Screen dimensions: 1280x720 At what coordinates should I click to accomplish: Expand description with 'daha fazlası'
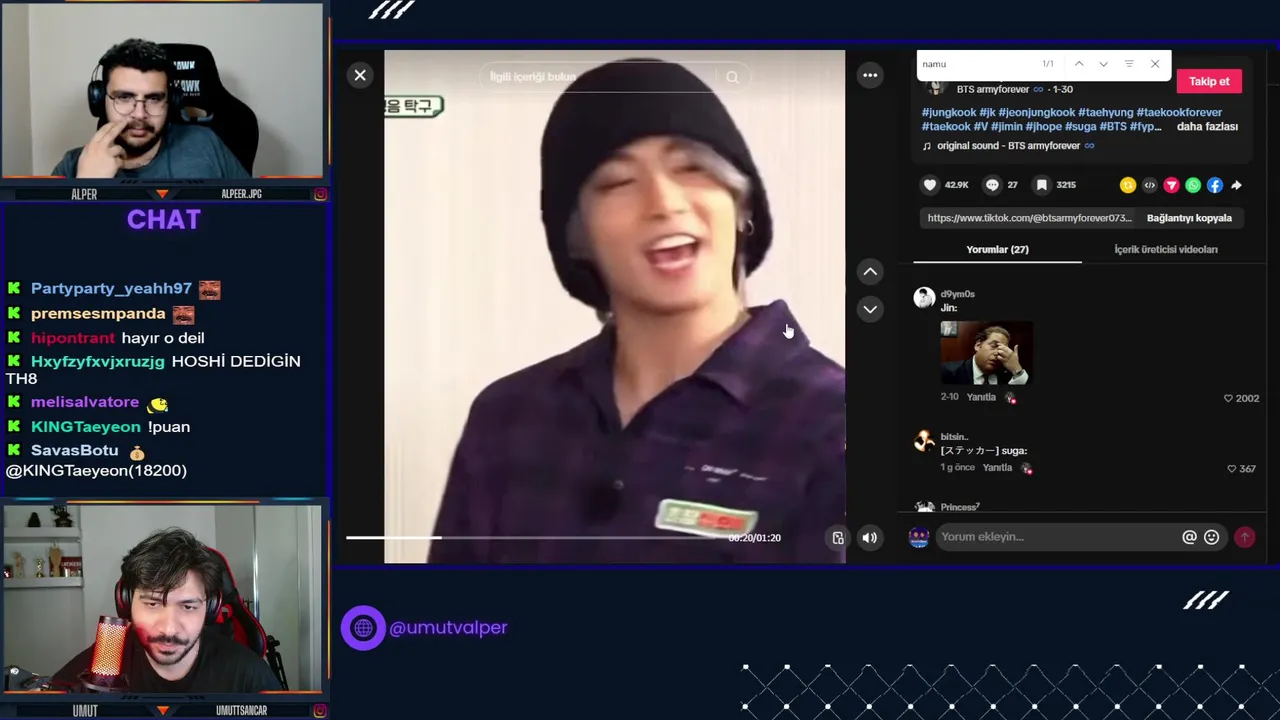tap(1207, 127)
